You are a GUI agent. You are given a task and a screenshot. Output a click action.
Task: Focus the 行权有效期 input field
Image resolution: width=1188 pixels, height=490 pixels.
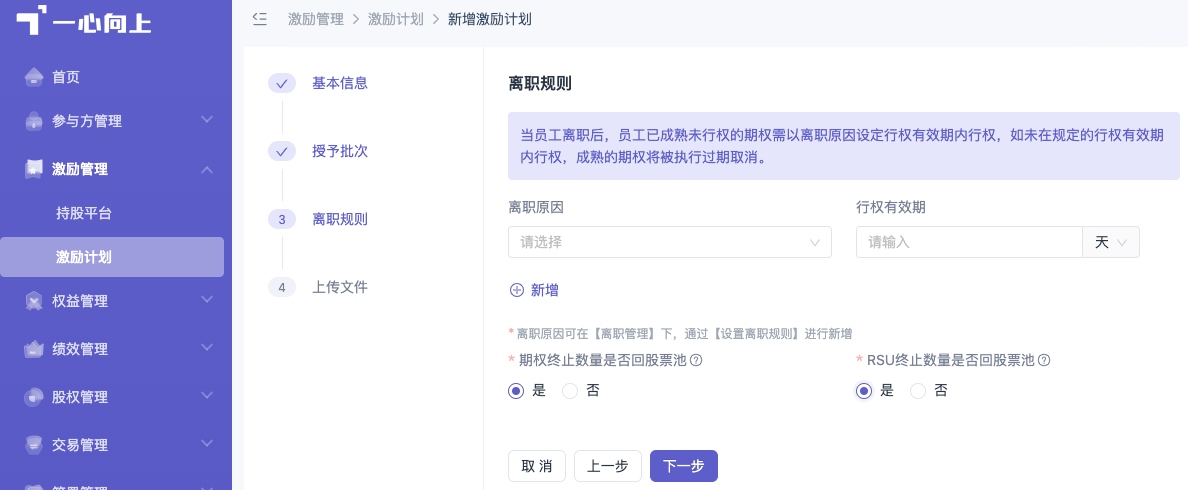pyautogui.click(x=970, y=242)
